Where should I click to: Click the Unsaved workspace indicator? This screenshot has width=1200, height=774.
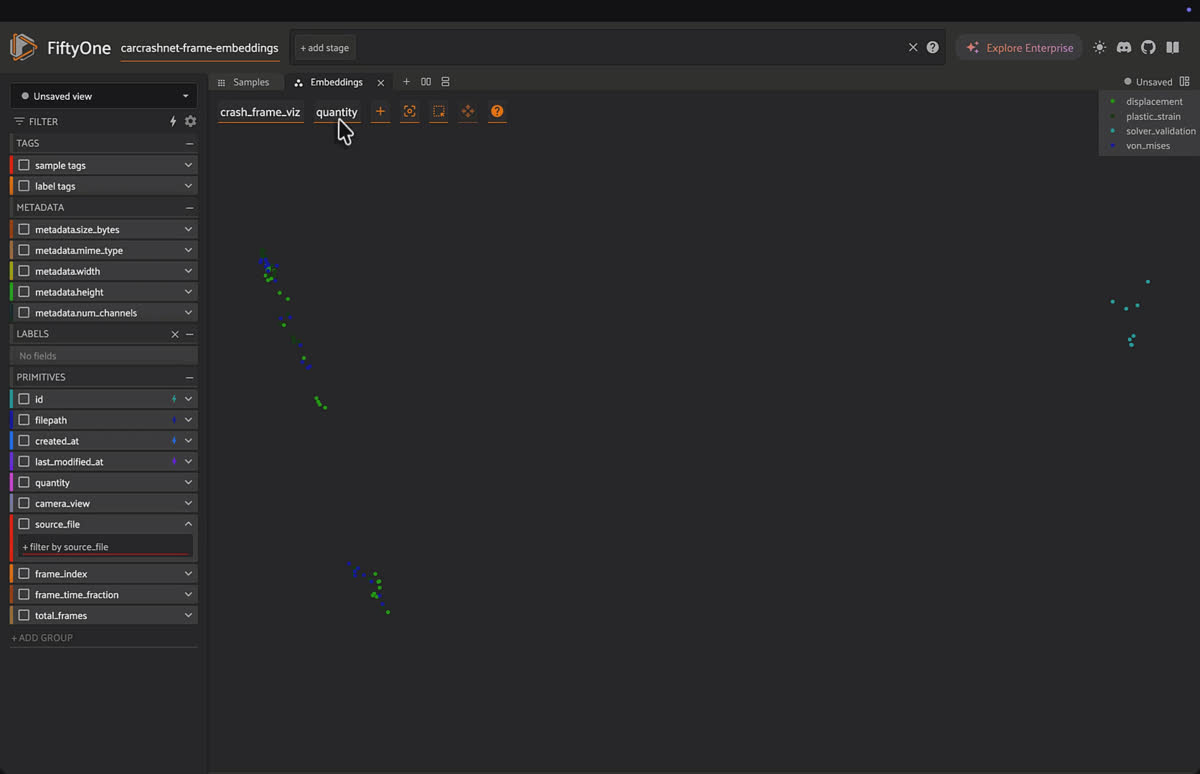point(1148,82)
